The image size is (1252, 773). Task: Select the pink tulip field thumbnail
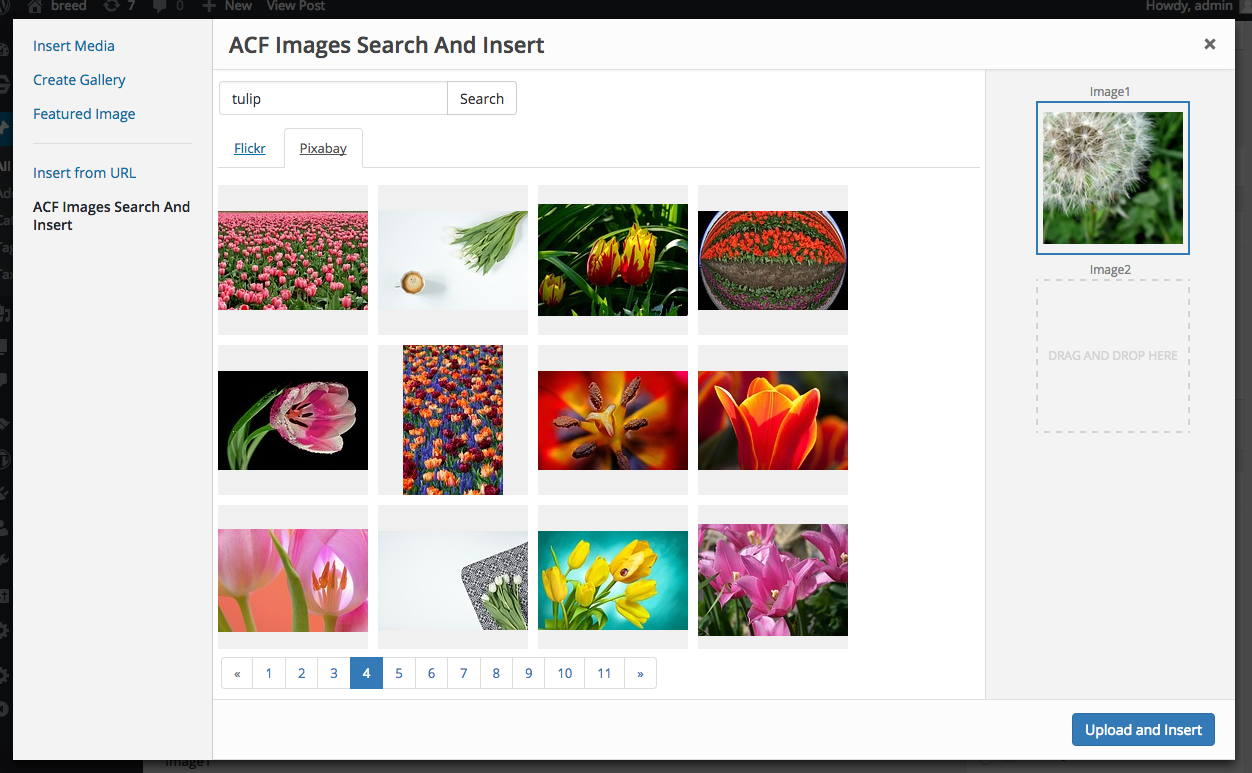click(293, 260)
